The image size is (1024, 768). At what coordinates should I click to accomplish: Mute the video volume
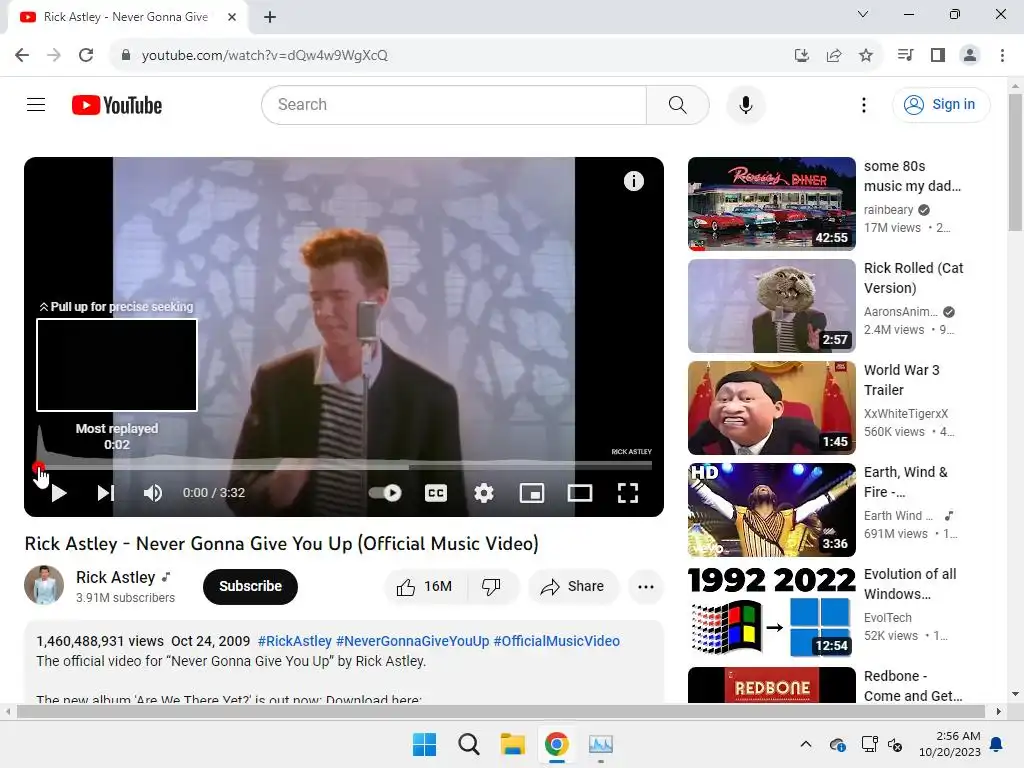tap(153, 493)
